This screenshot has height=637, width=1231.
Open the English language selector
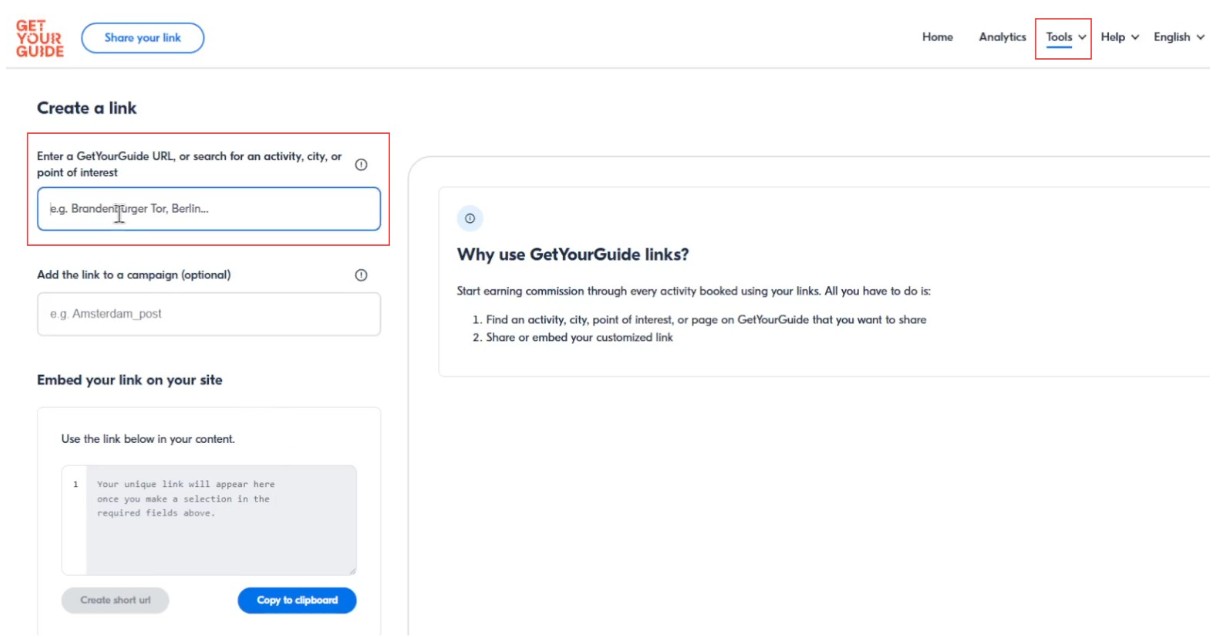pos(1178,38)
